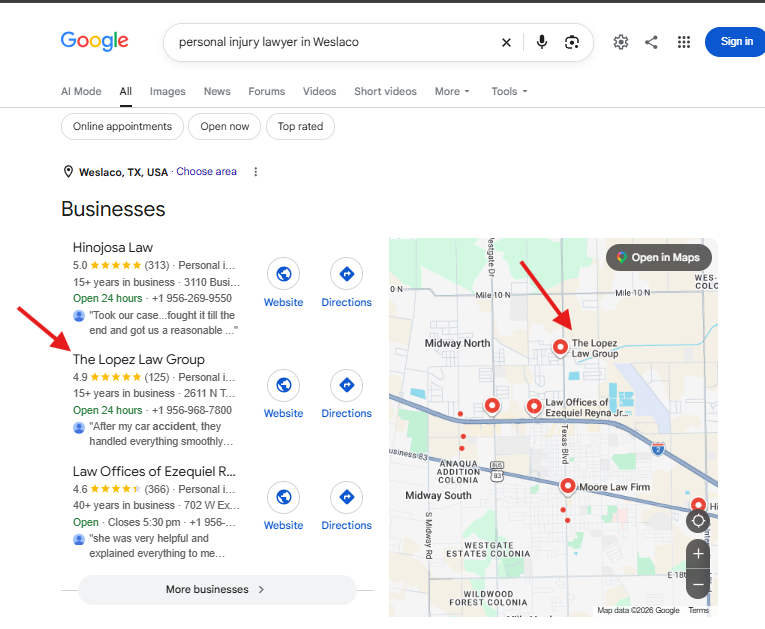
Task: Click the 5.0 rating (313) text
Action: [x=121, y=265]
